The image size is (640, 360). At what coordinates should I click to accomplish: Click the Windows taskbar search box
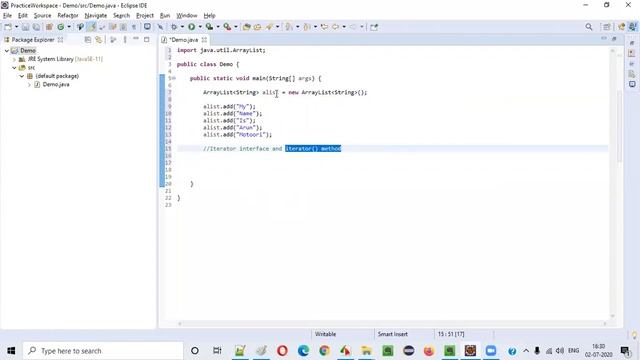[x=103, y=351]
